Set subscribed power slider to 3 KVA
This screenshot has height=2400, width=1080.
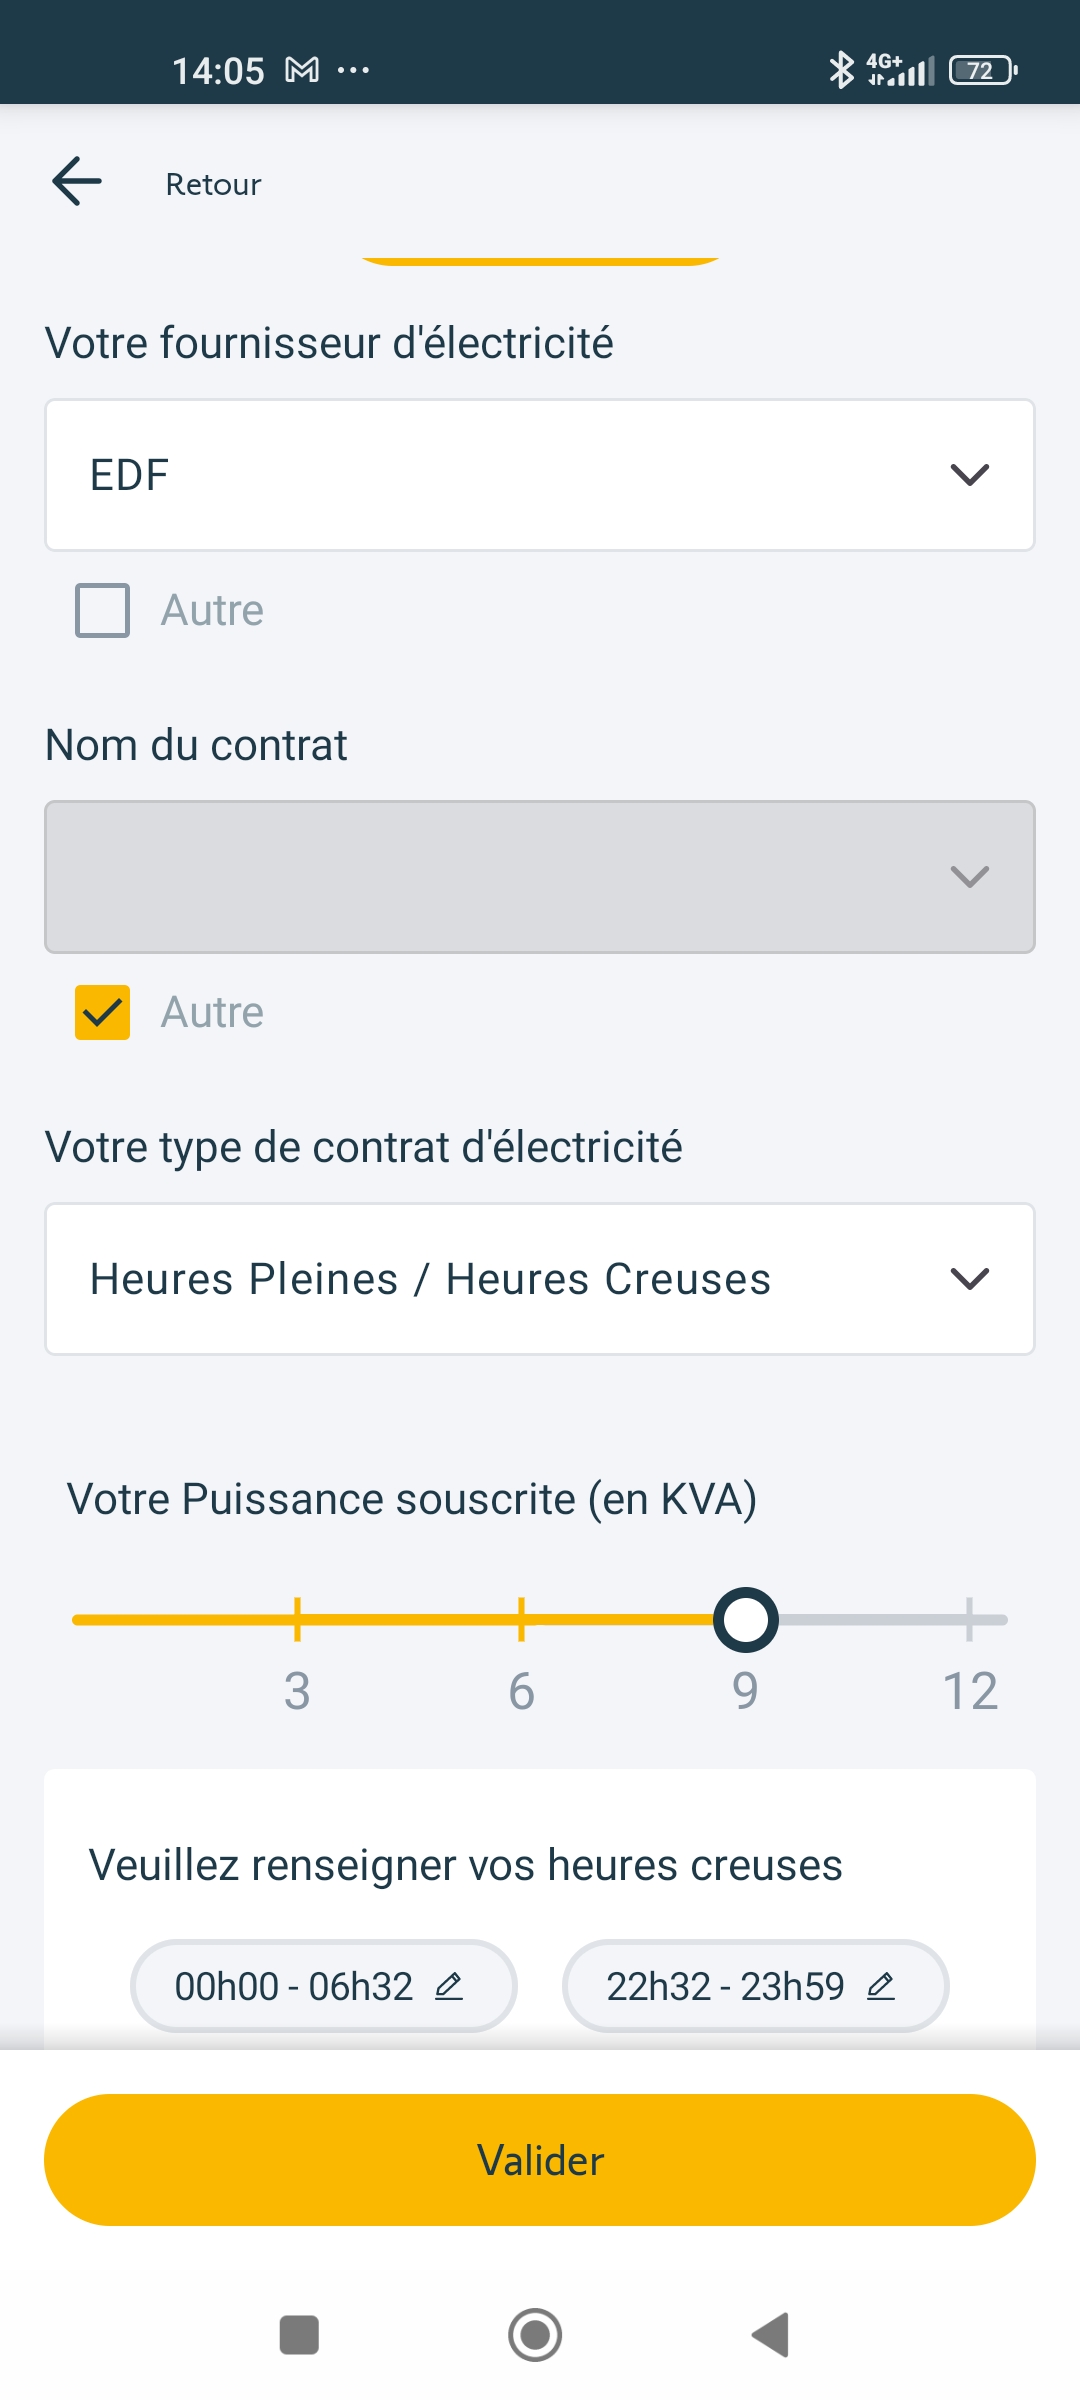pos(297,1620)
